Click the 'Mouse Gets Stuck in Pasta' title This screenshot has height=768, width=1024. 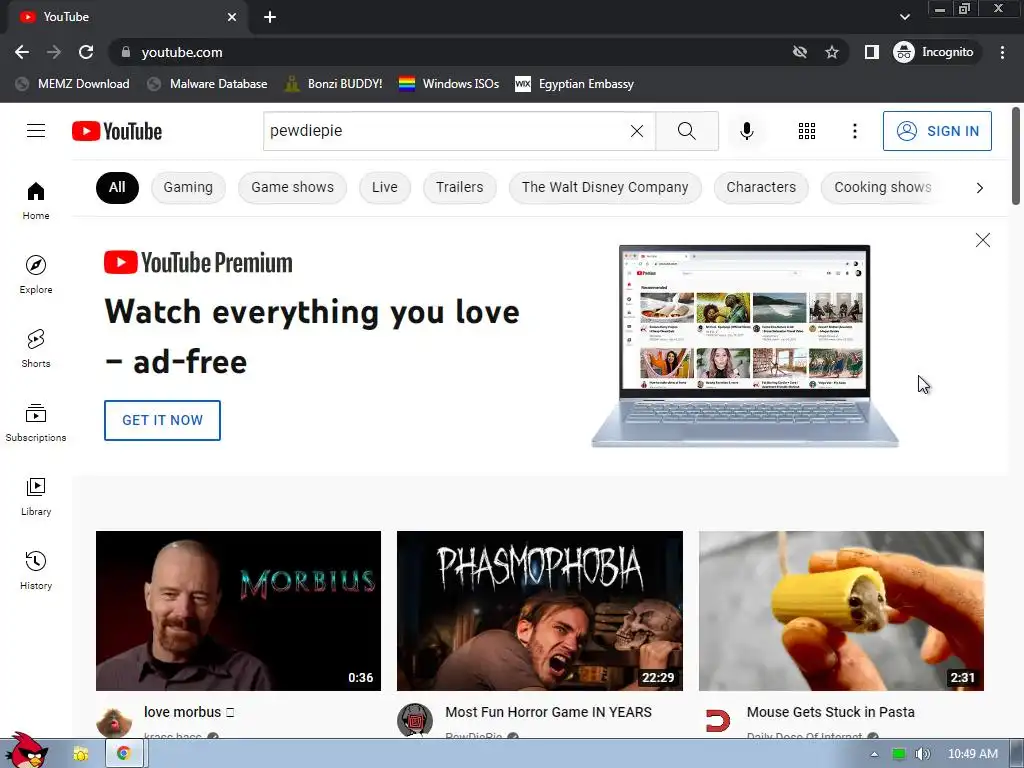click(x=830, y=712)
